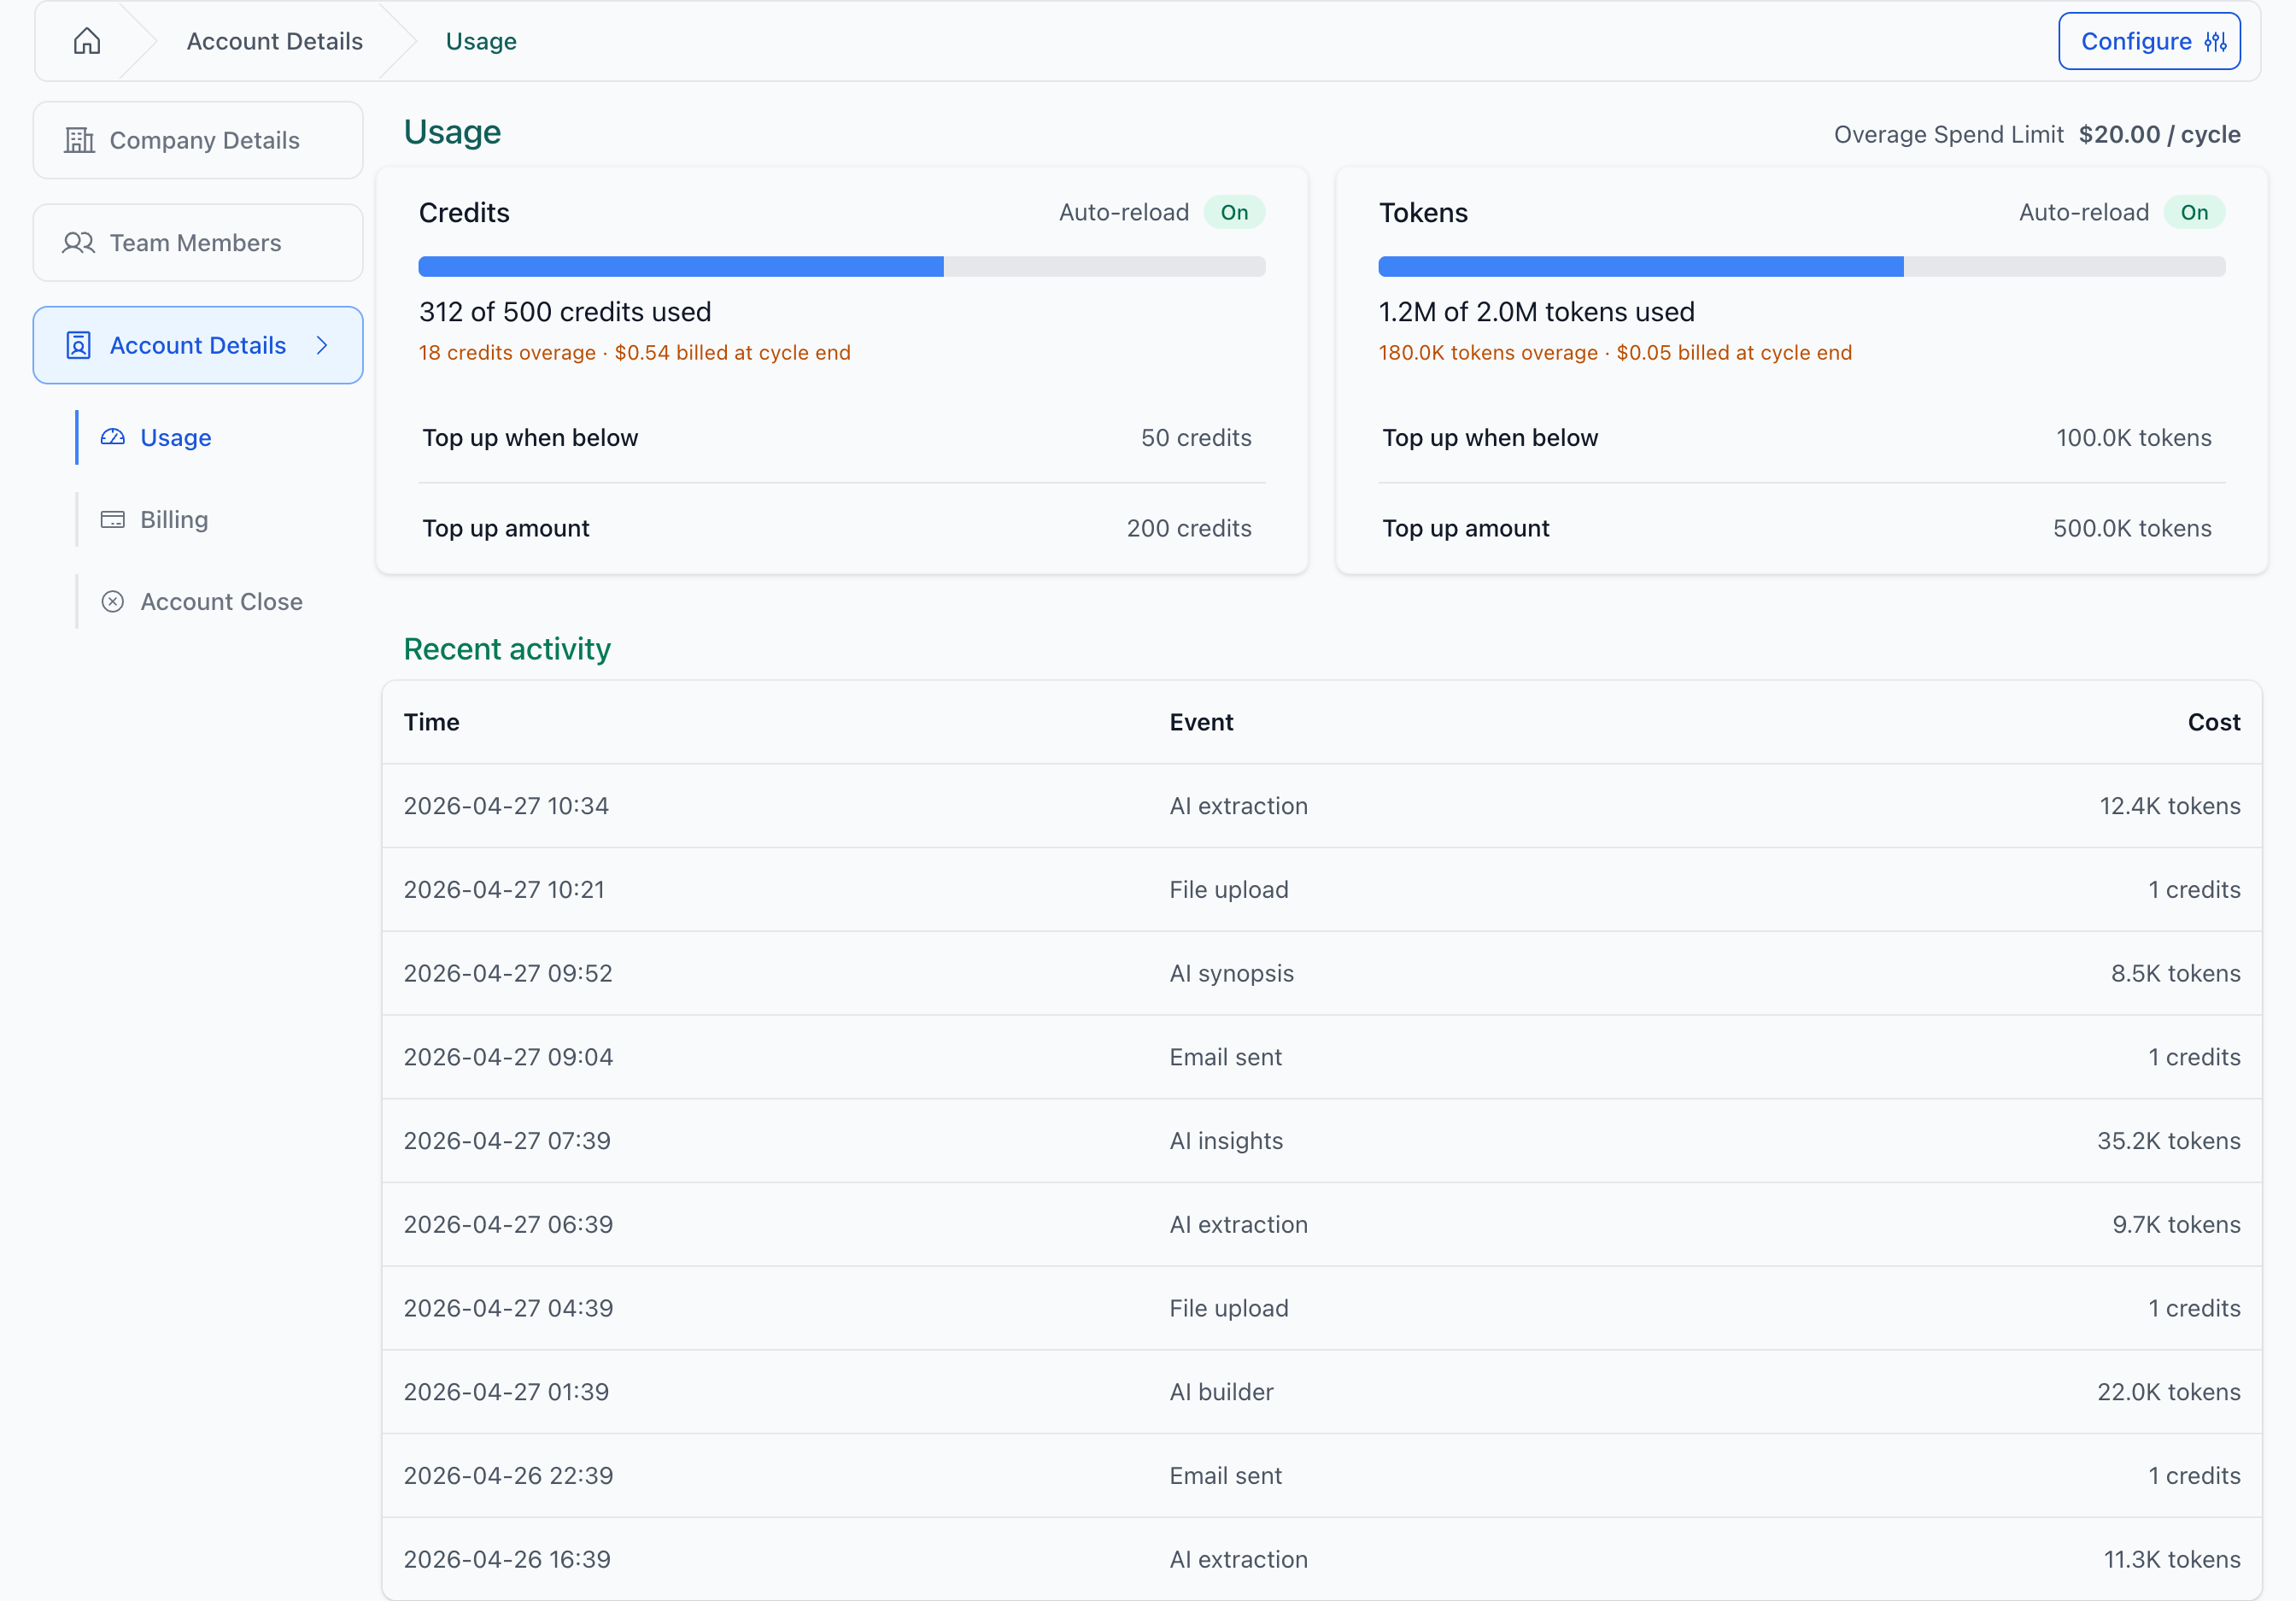The image size is (2296, 1601).
Task: Click the 12.4K tokens cost cell
Action: tap(2170, 805)
